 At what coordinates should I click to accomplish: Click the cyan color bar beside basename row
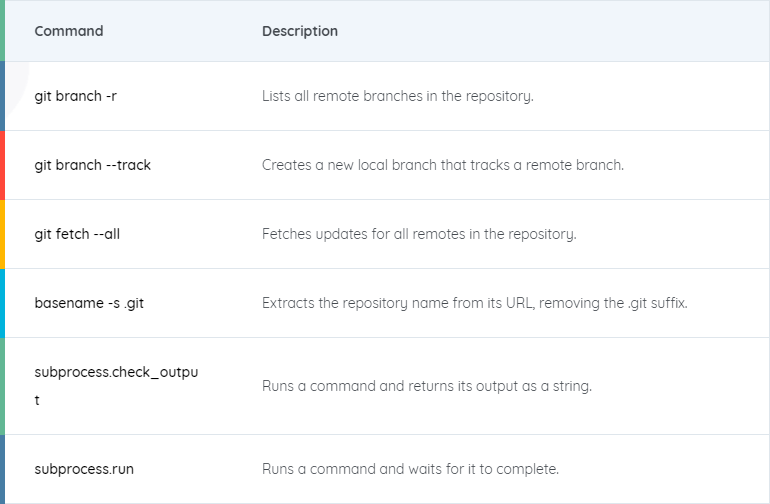pyautogui.click(x=2, y=303)
